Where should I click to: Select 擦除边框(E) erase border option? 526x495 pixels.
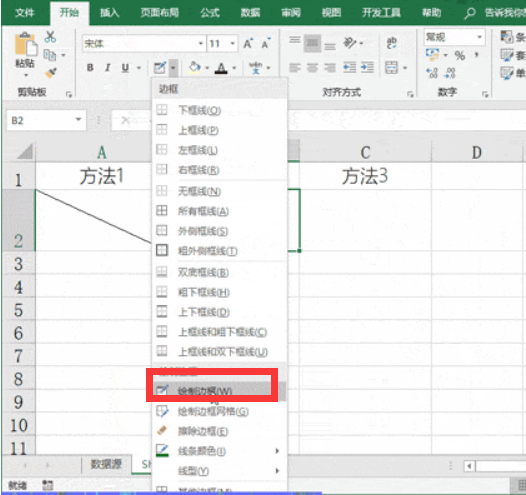tap(220, 431)
